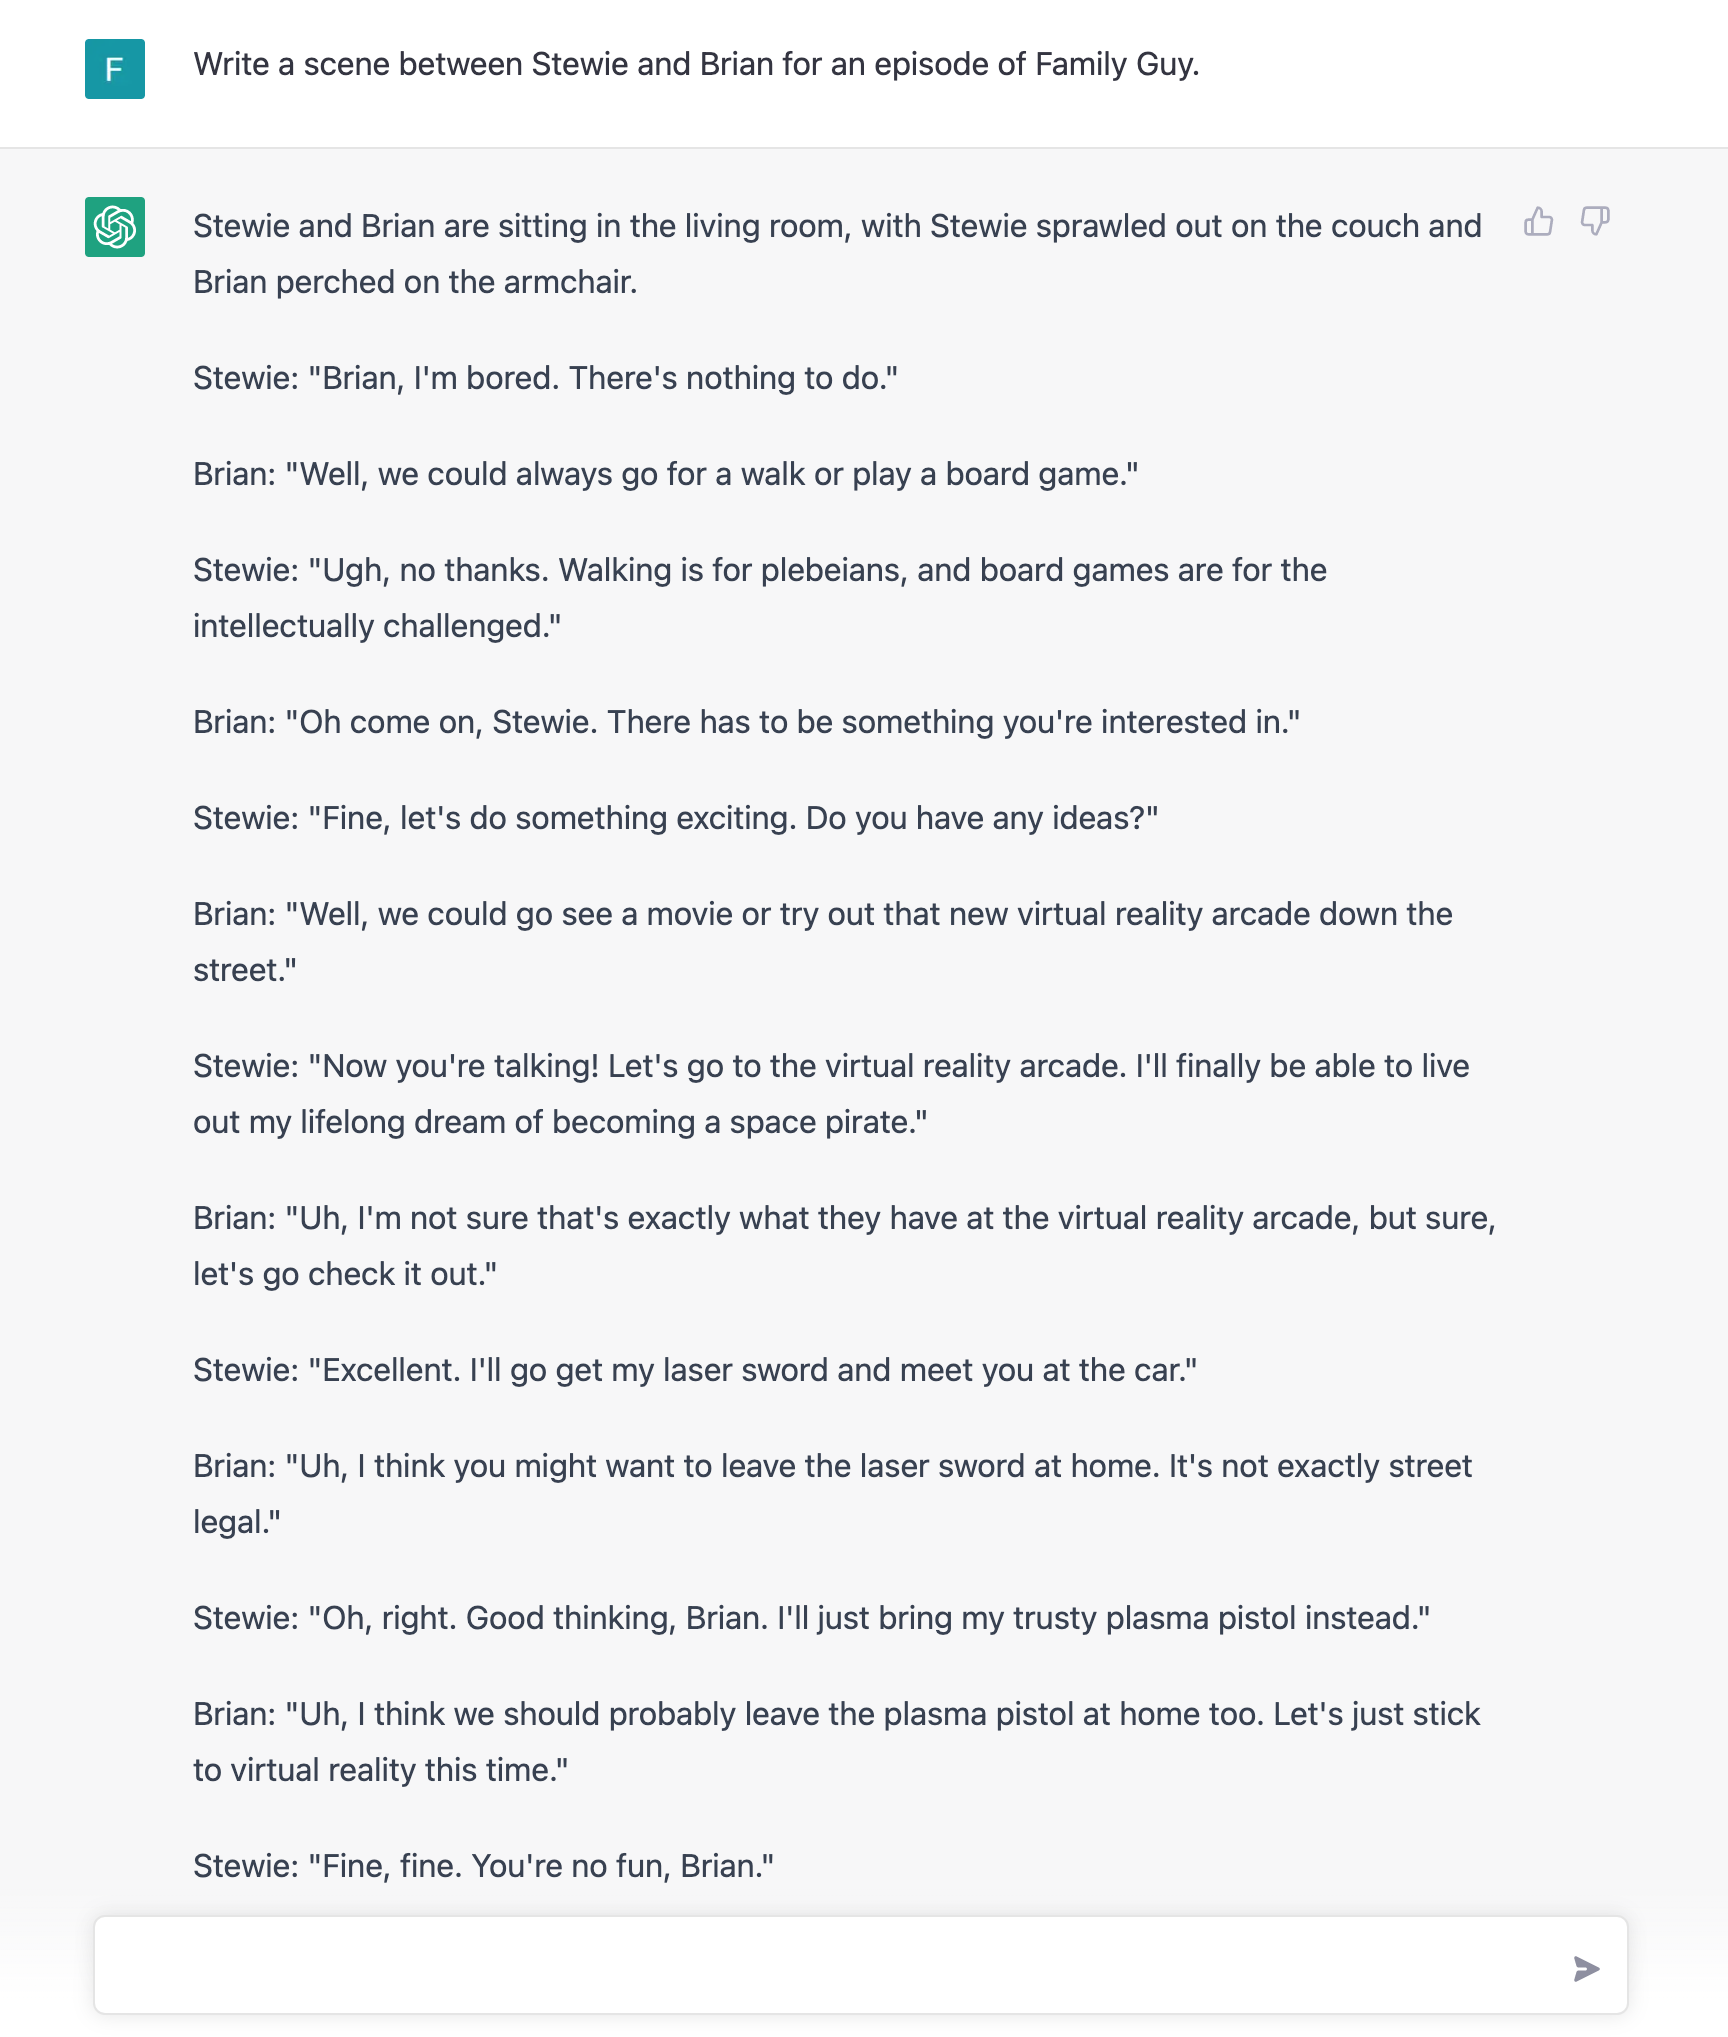
Task: Click the scene-setting paragraph about the living room
Action: 836,254
